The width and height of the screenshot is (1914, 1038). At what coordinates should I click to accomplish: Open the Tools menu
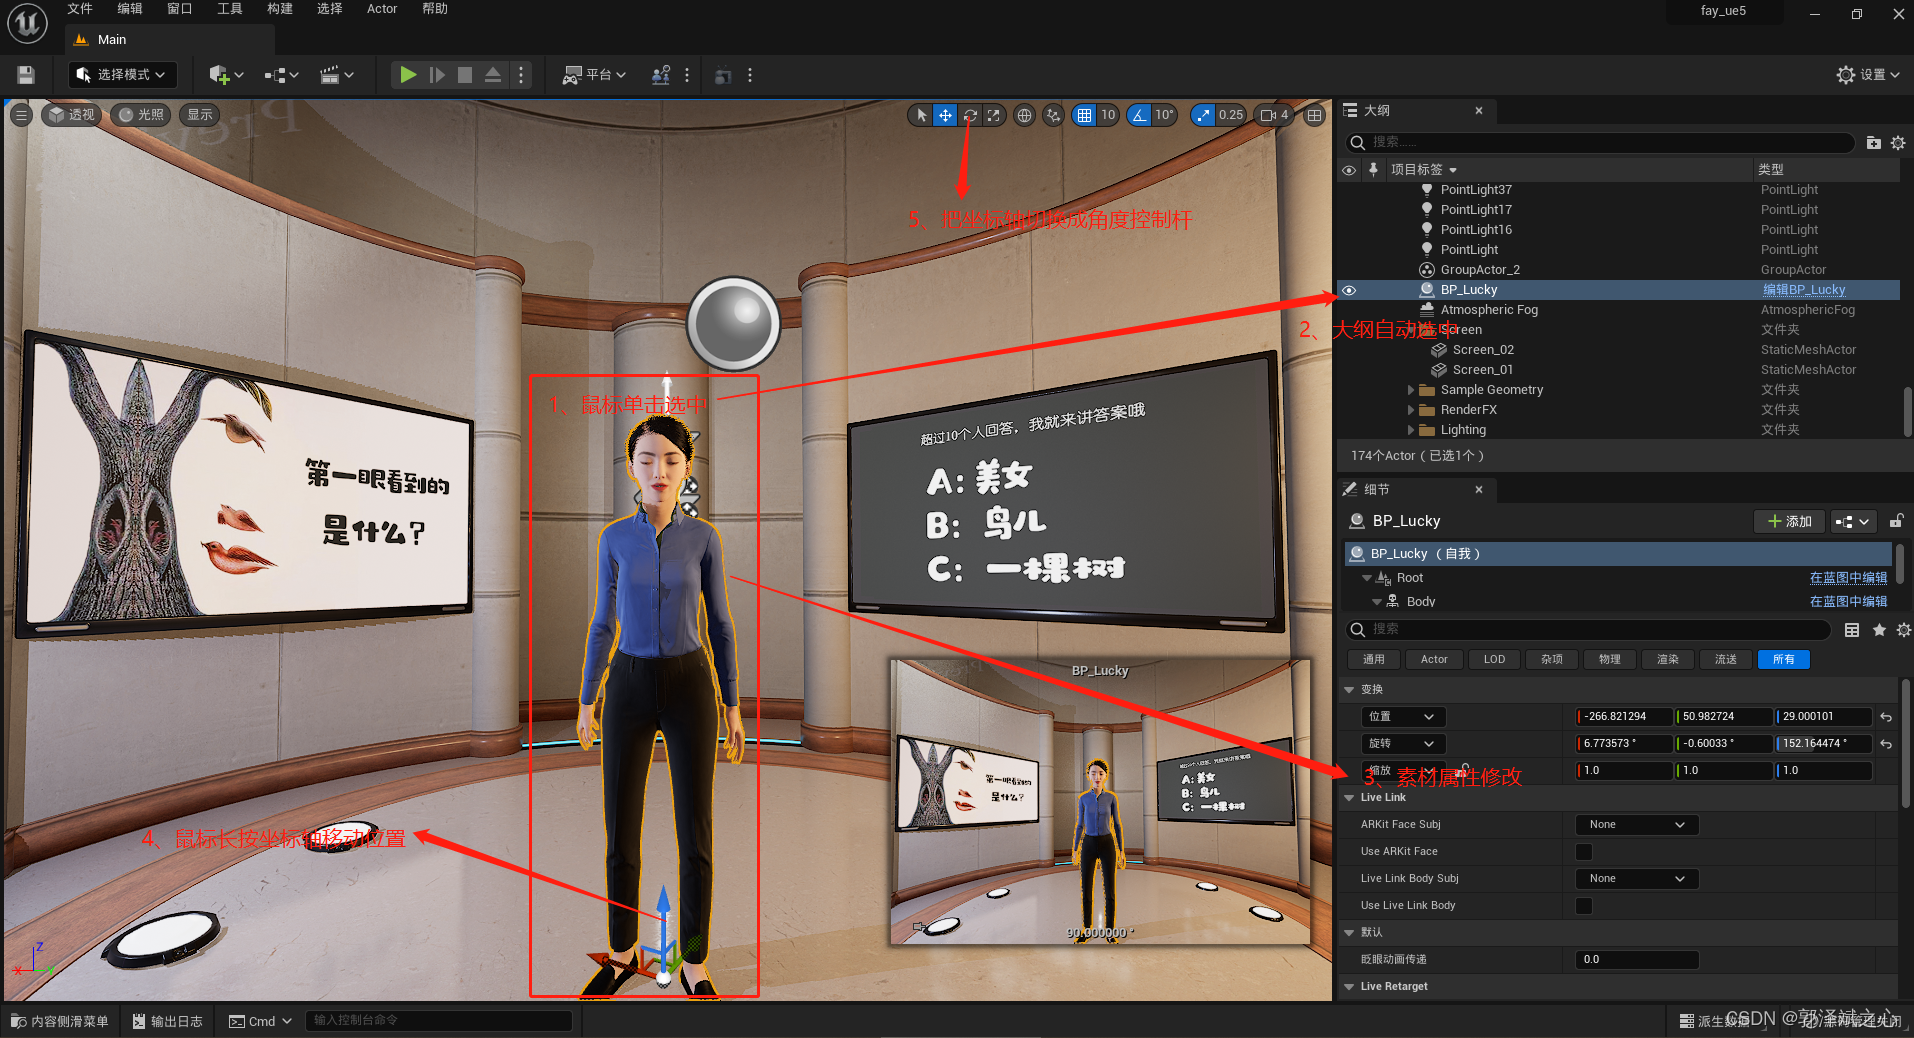point(230,9)
